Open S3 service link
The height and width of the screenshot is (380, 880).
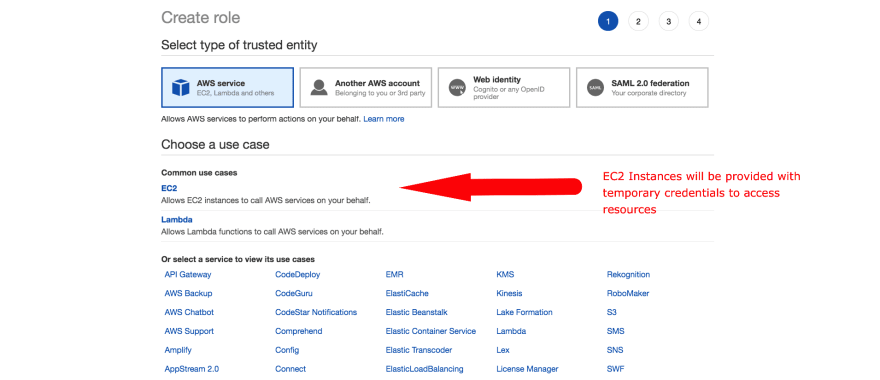(x=612, y=312)
